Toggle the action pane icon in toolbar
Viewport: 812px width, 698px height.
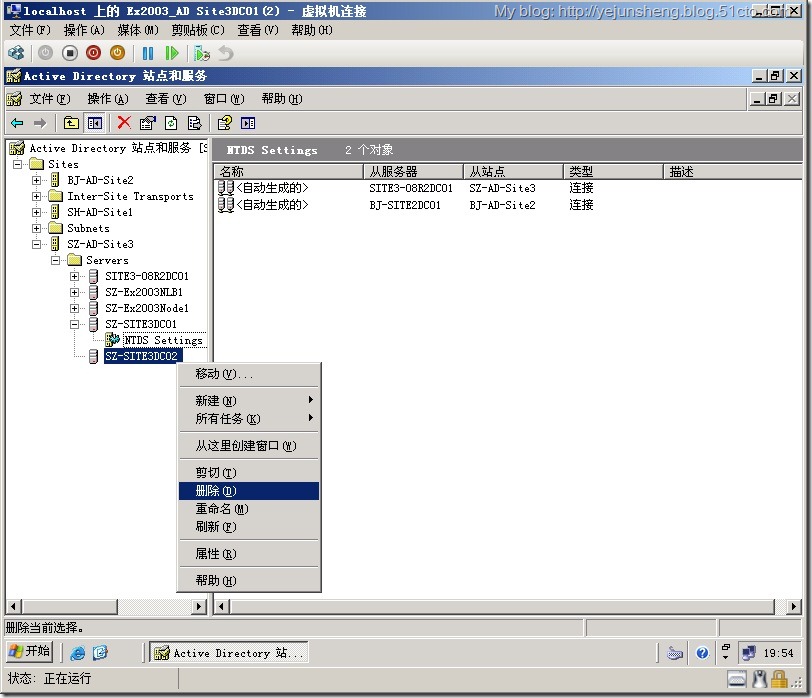(x=248, y=123)
